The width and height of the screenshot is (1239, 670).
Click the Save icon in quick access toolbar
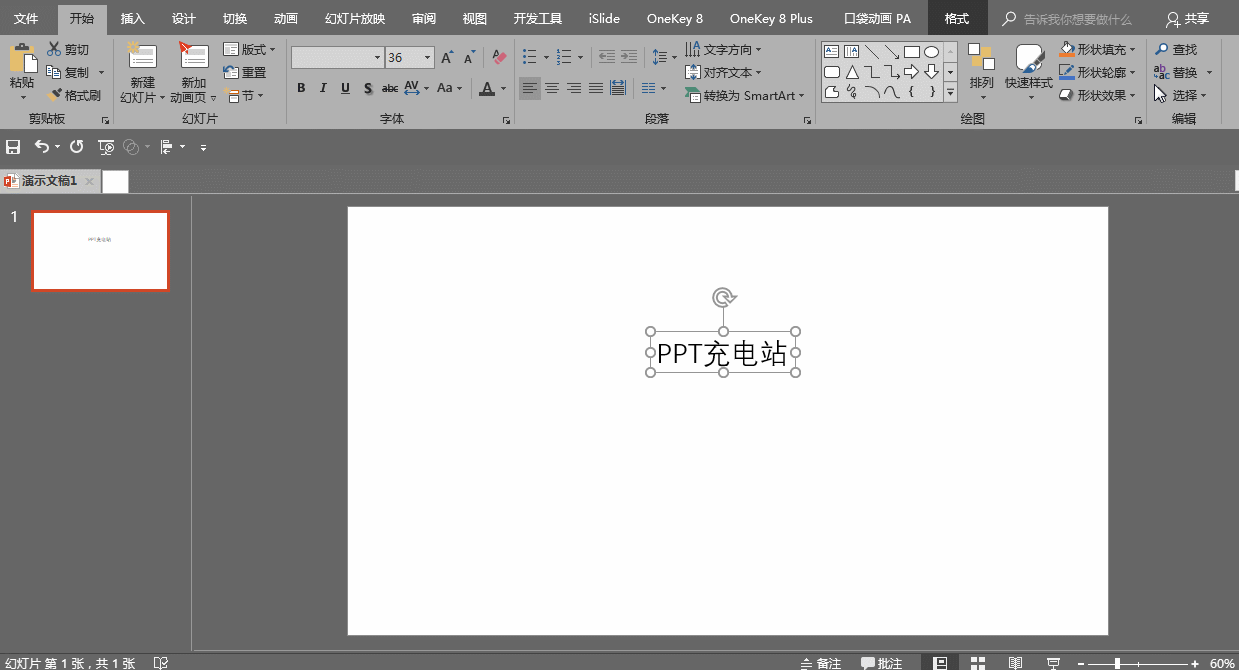pyautogui.click(x=13, y=147)
